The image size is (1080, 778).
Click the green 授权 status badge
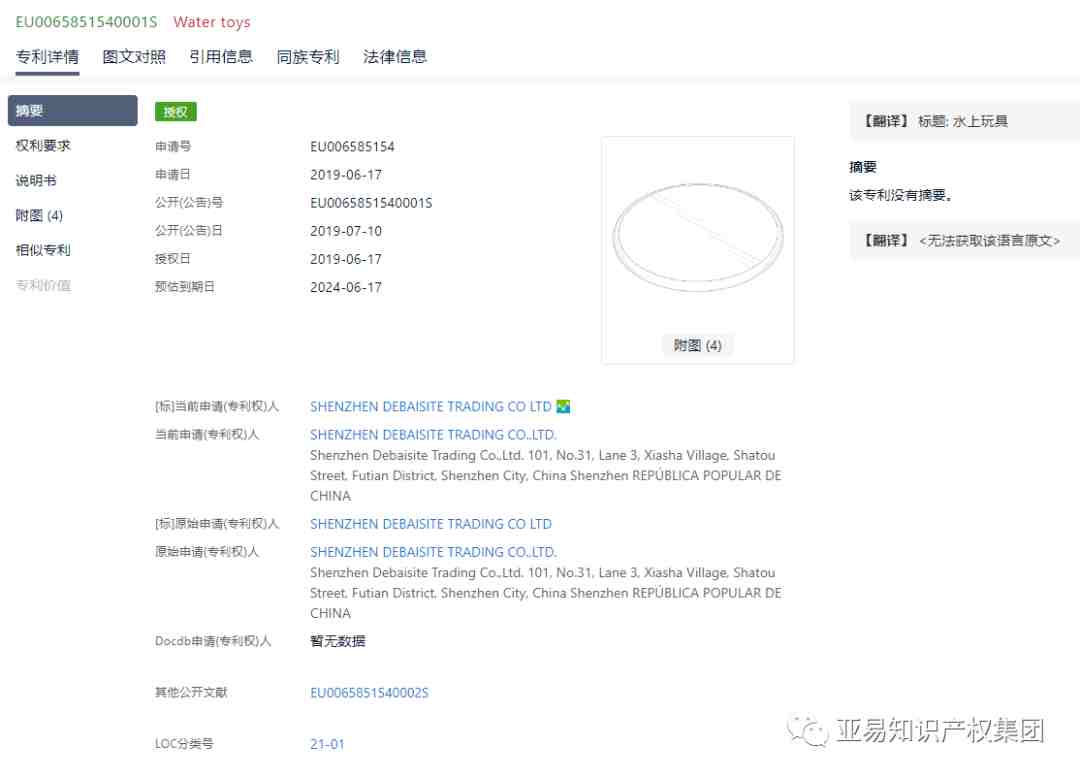(x=176, y=112)
